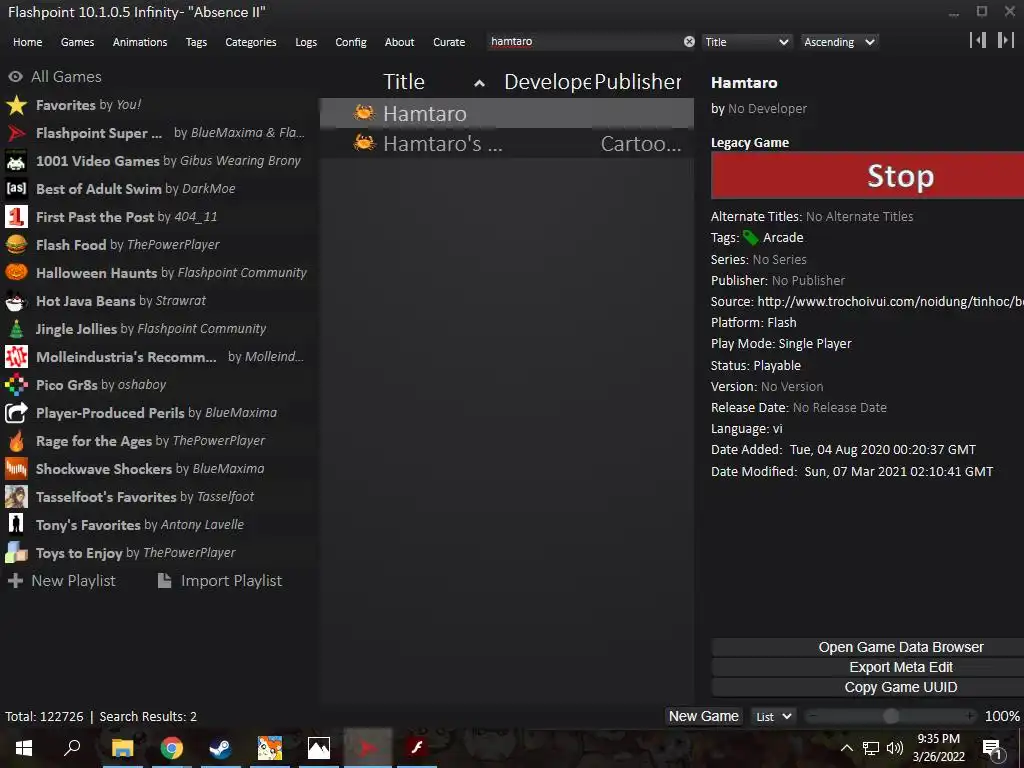Click the Hot Java Beans cup icon
The image size is (1024, 768).
16,301
